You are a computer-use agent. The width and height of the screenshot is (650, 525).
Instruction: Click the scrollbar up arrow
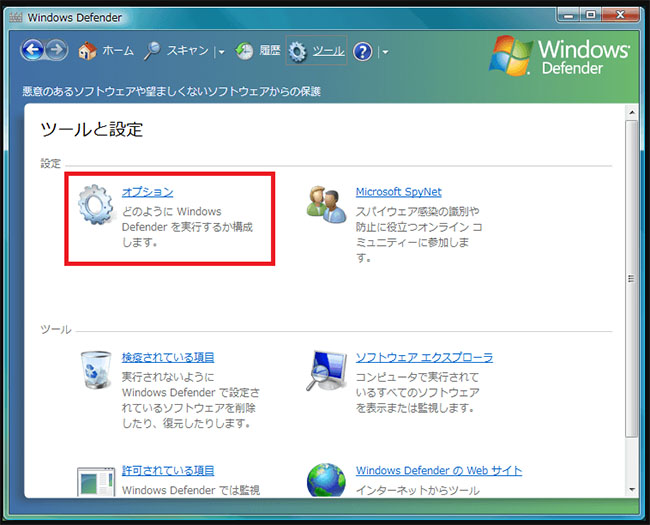[x=632, y=112]
